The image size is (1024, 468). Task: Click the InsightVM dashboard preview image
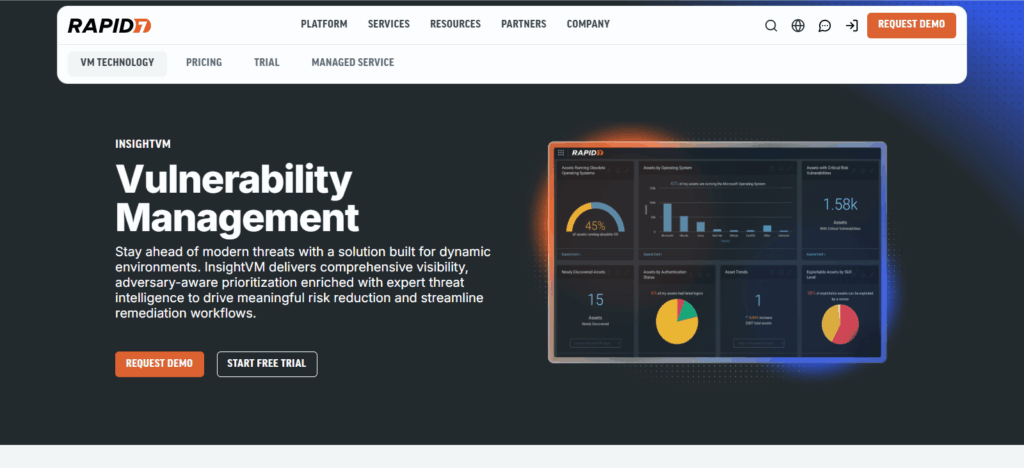[x=717, y=252]
